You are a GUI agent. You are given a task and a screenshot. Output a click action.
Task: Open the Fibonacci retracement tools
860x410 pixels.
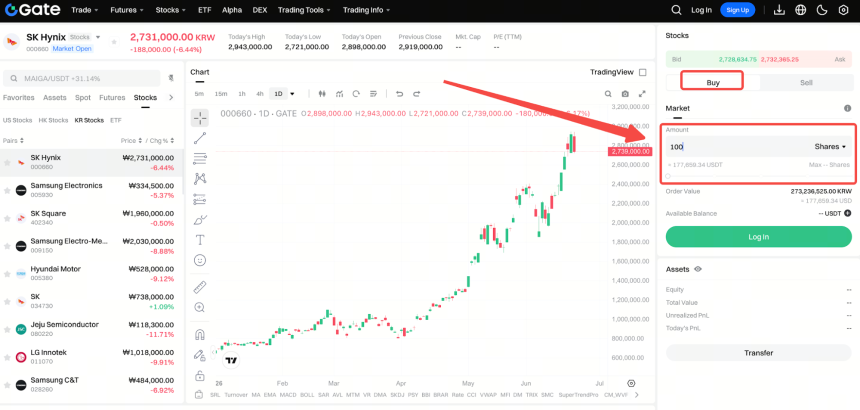200,159
